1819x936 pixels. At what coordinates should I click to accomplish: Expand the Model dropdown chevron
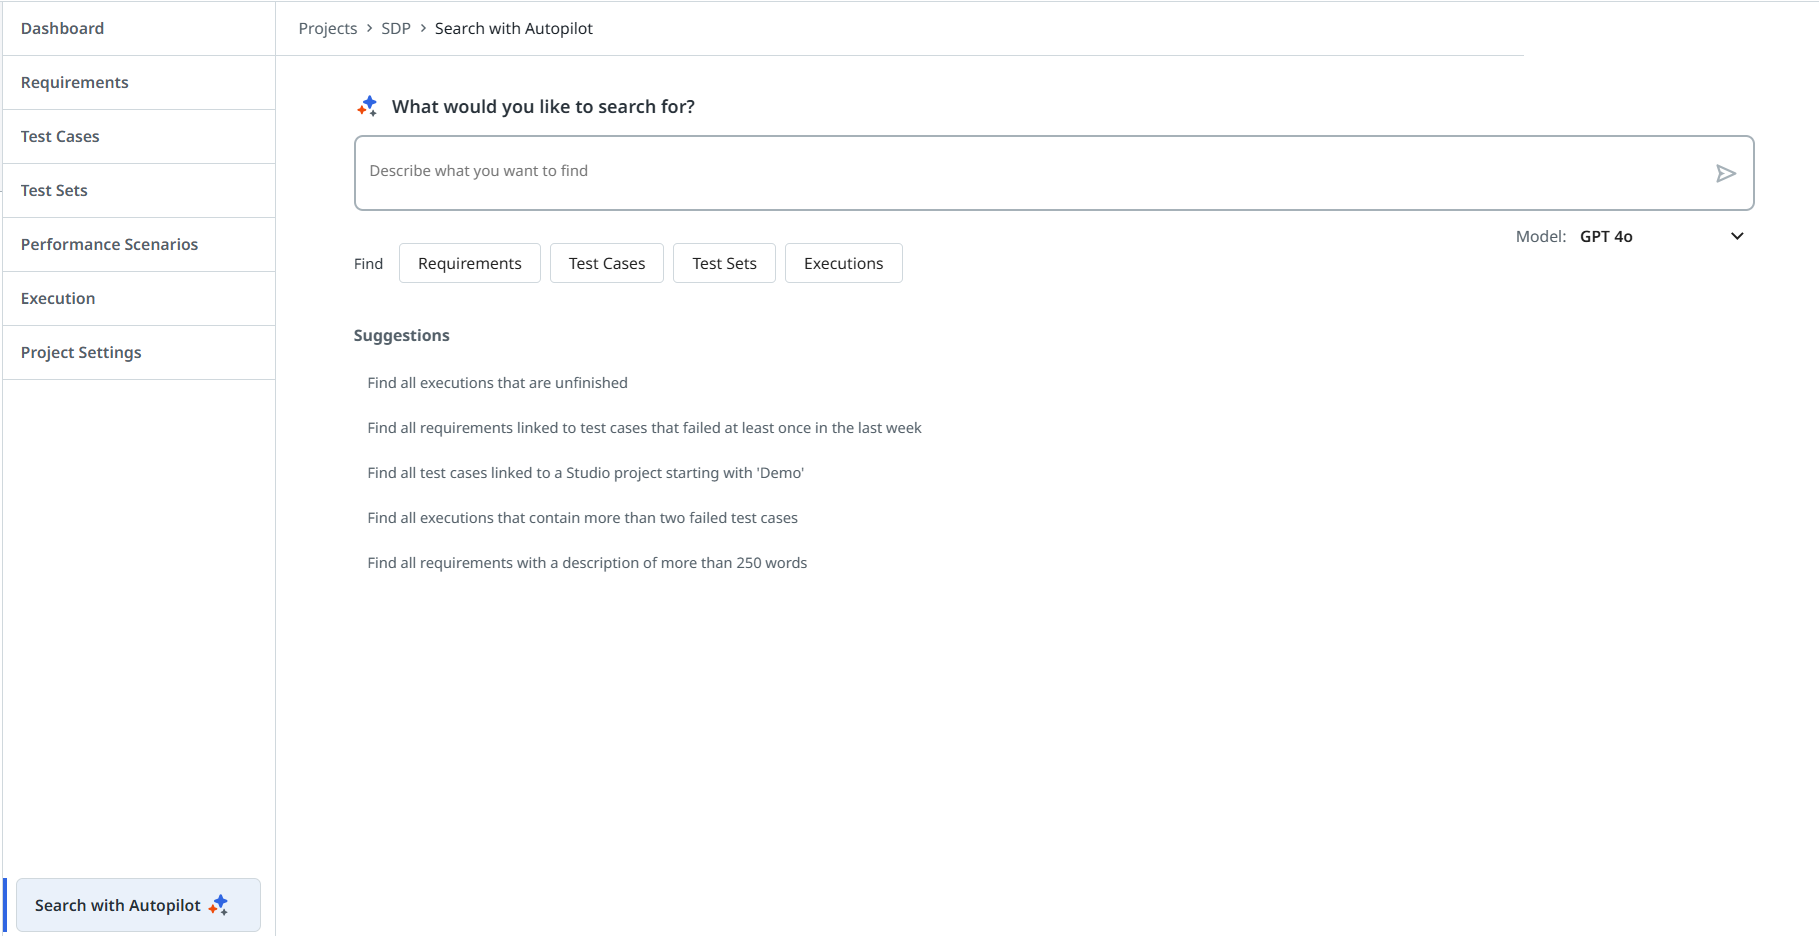(x=1737, y=237)
